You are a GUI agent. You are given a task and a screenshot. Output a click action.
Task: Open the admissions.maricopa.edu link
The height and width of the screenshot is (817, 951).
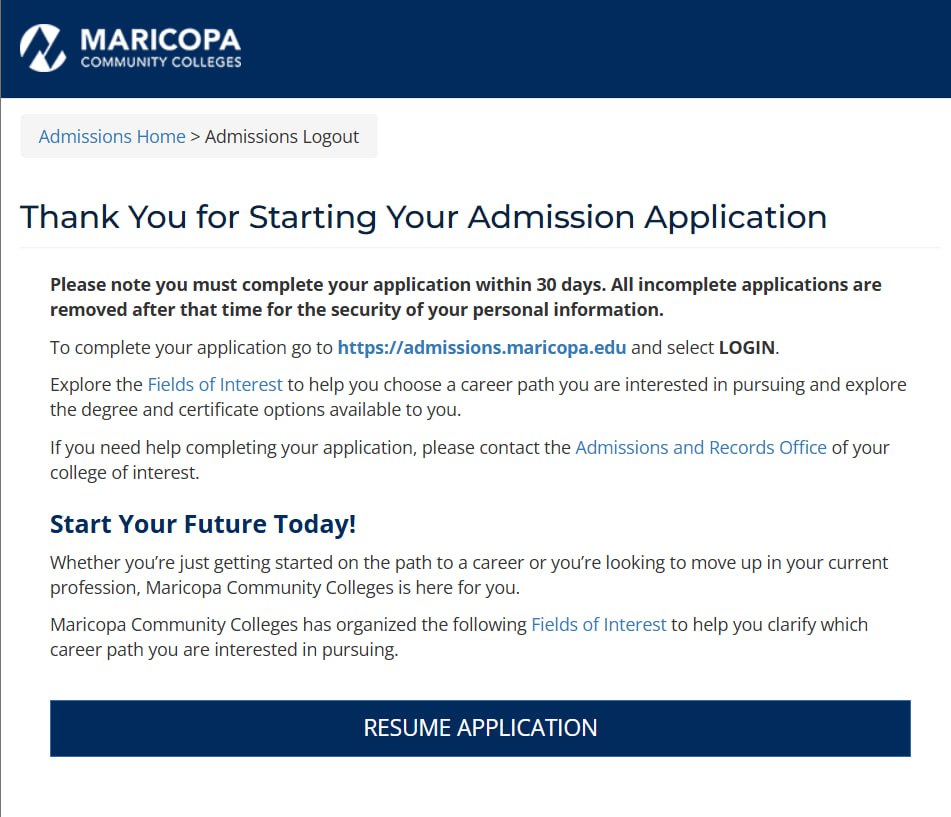pyautogui.click(x=481, y=347)
